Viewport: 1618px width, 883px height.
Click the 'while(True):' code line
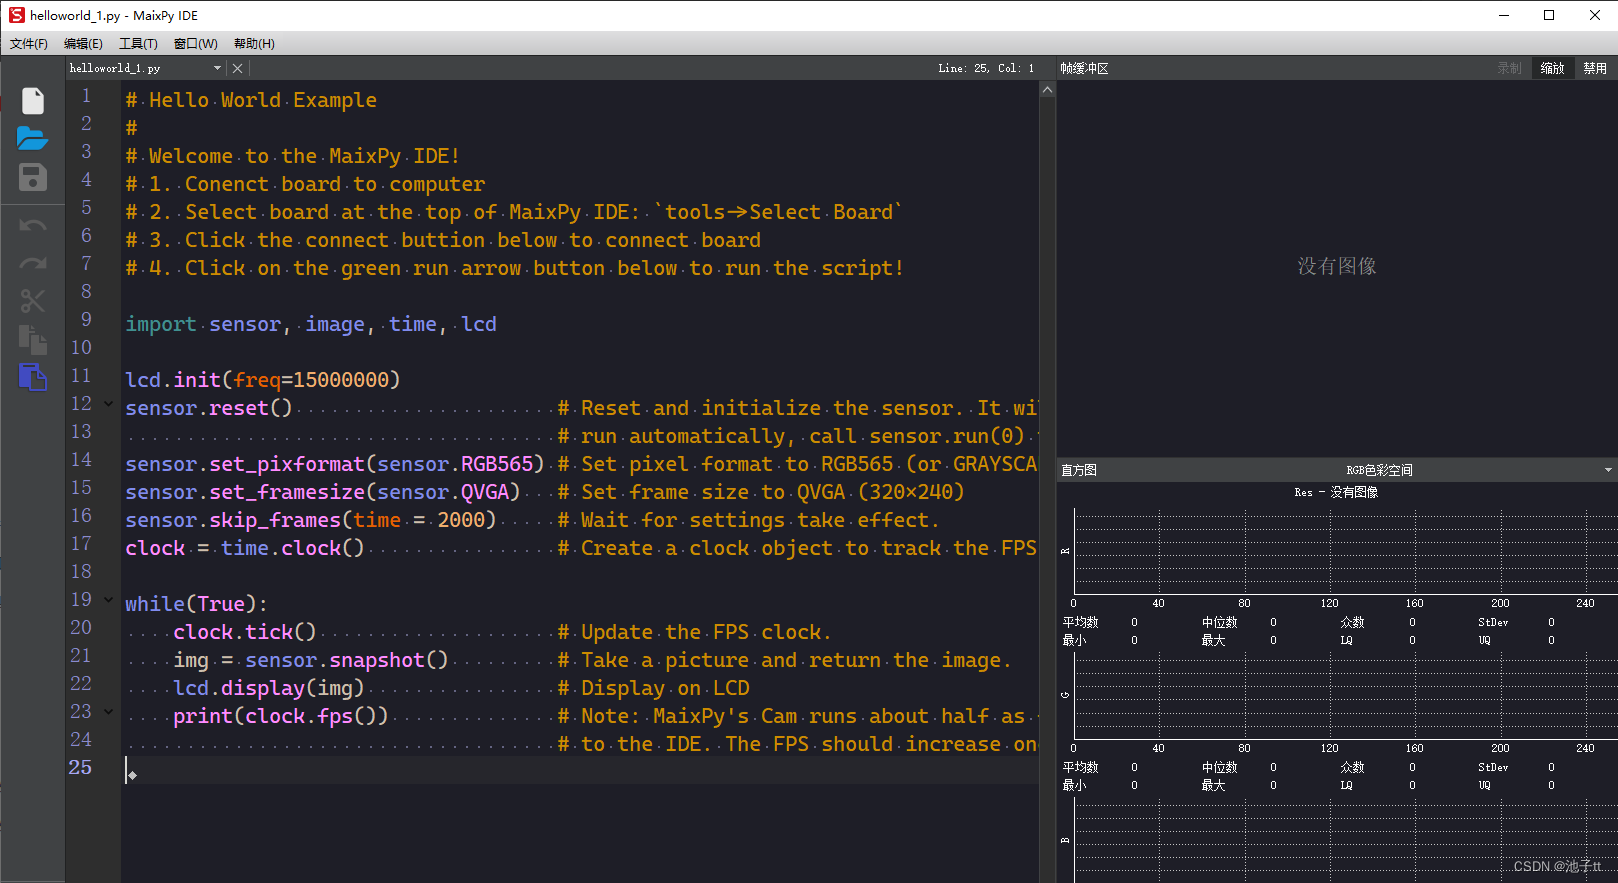[x=196, y=604]
